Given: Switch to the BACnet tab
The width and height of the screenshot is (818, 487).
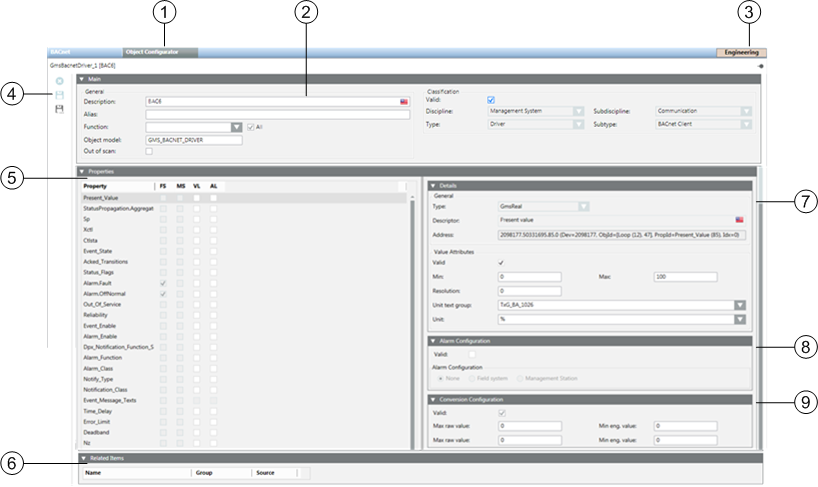Looking at the screenshot, I should pyautogui.click(x=62, y=50).
